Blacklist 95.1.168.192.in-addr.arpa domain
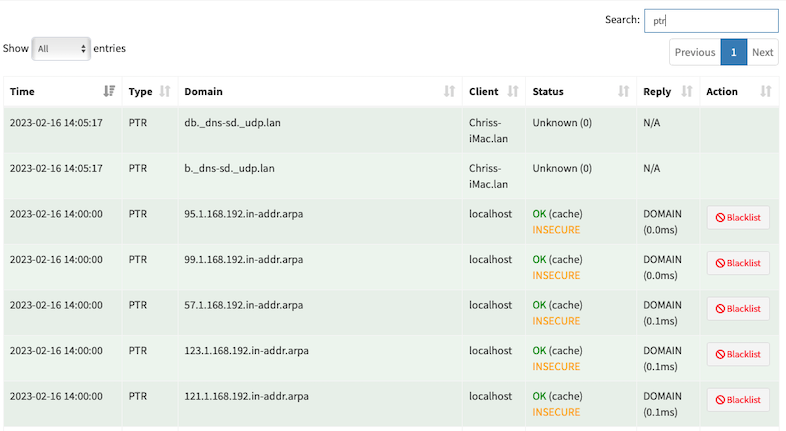The height and width of the screenshot is (431, 786). pos(738,218)
